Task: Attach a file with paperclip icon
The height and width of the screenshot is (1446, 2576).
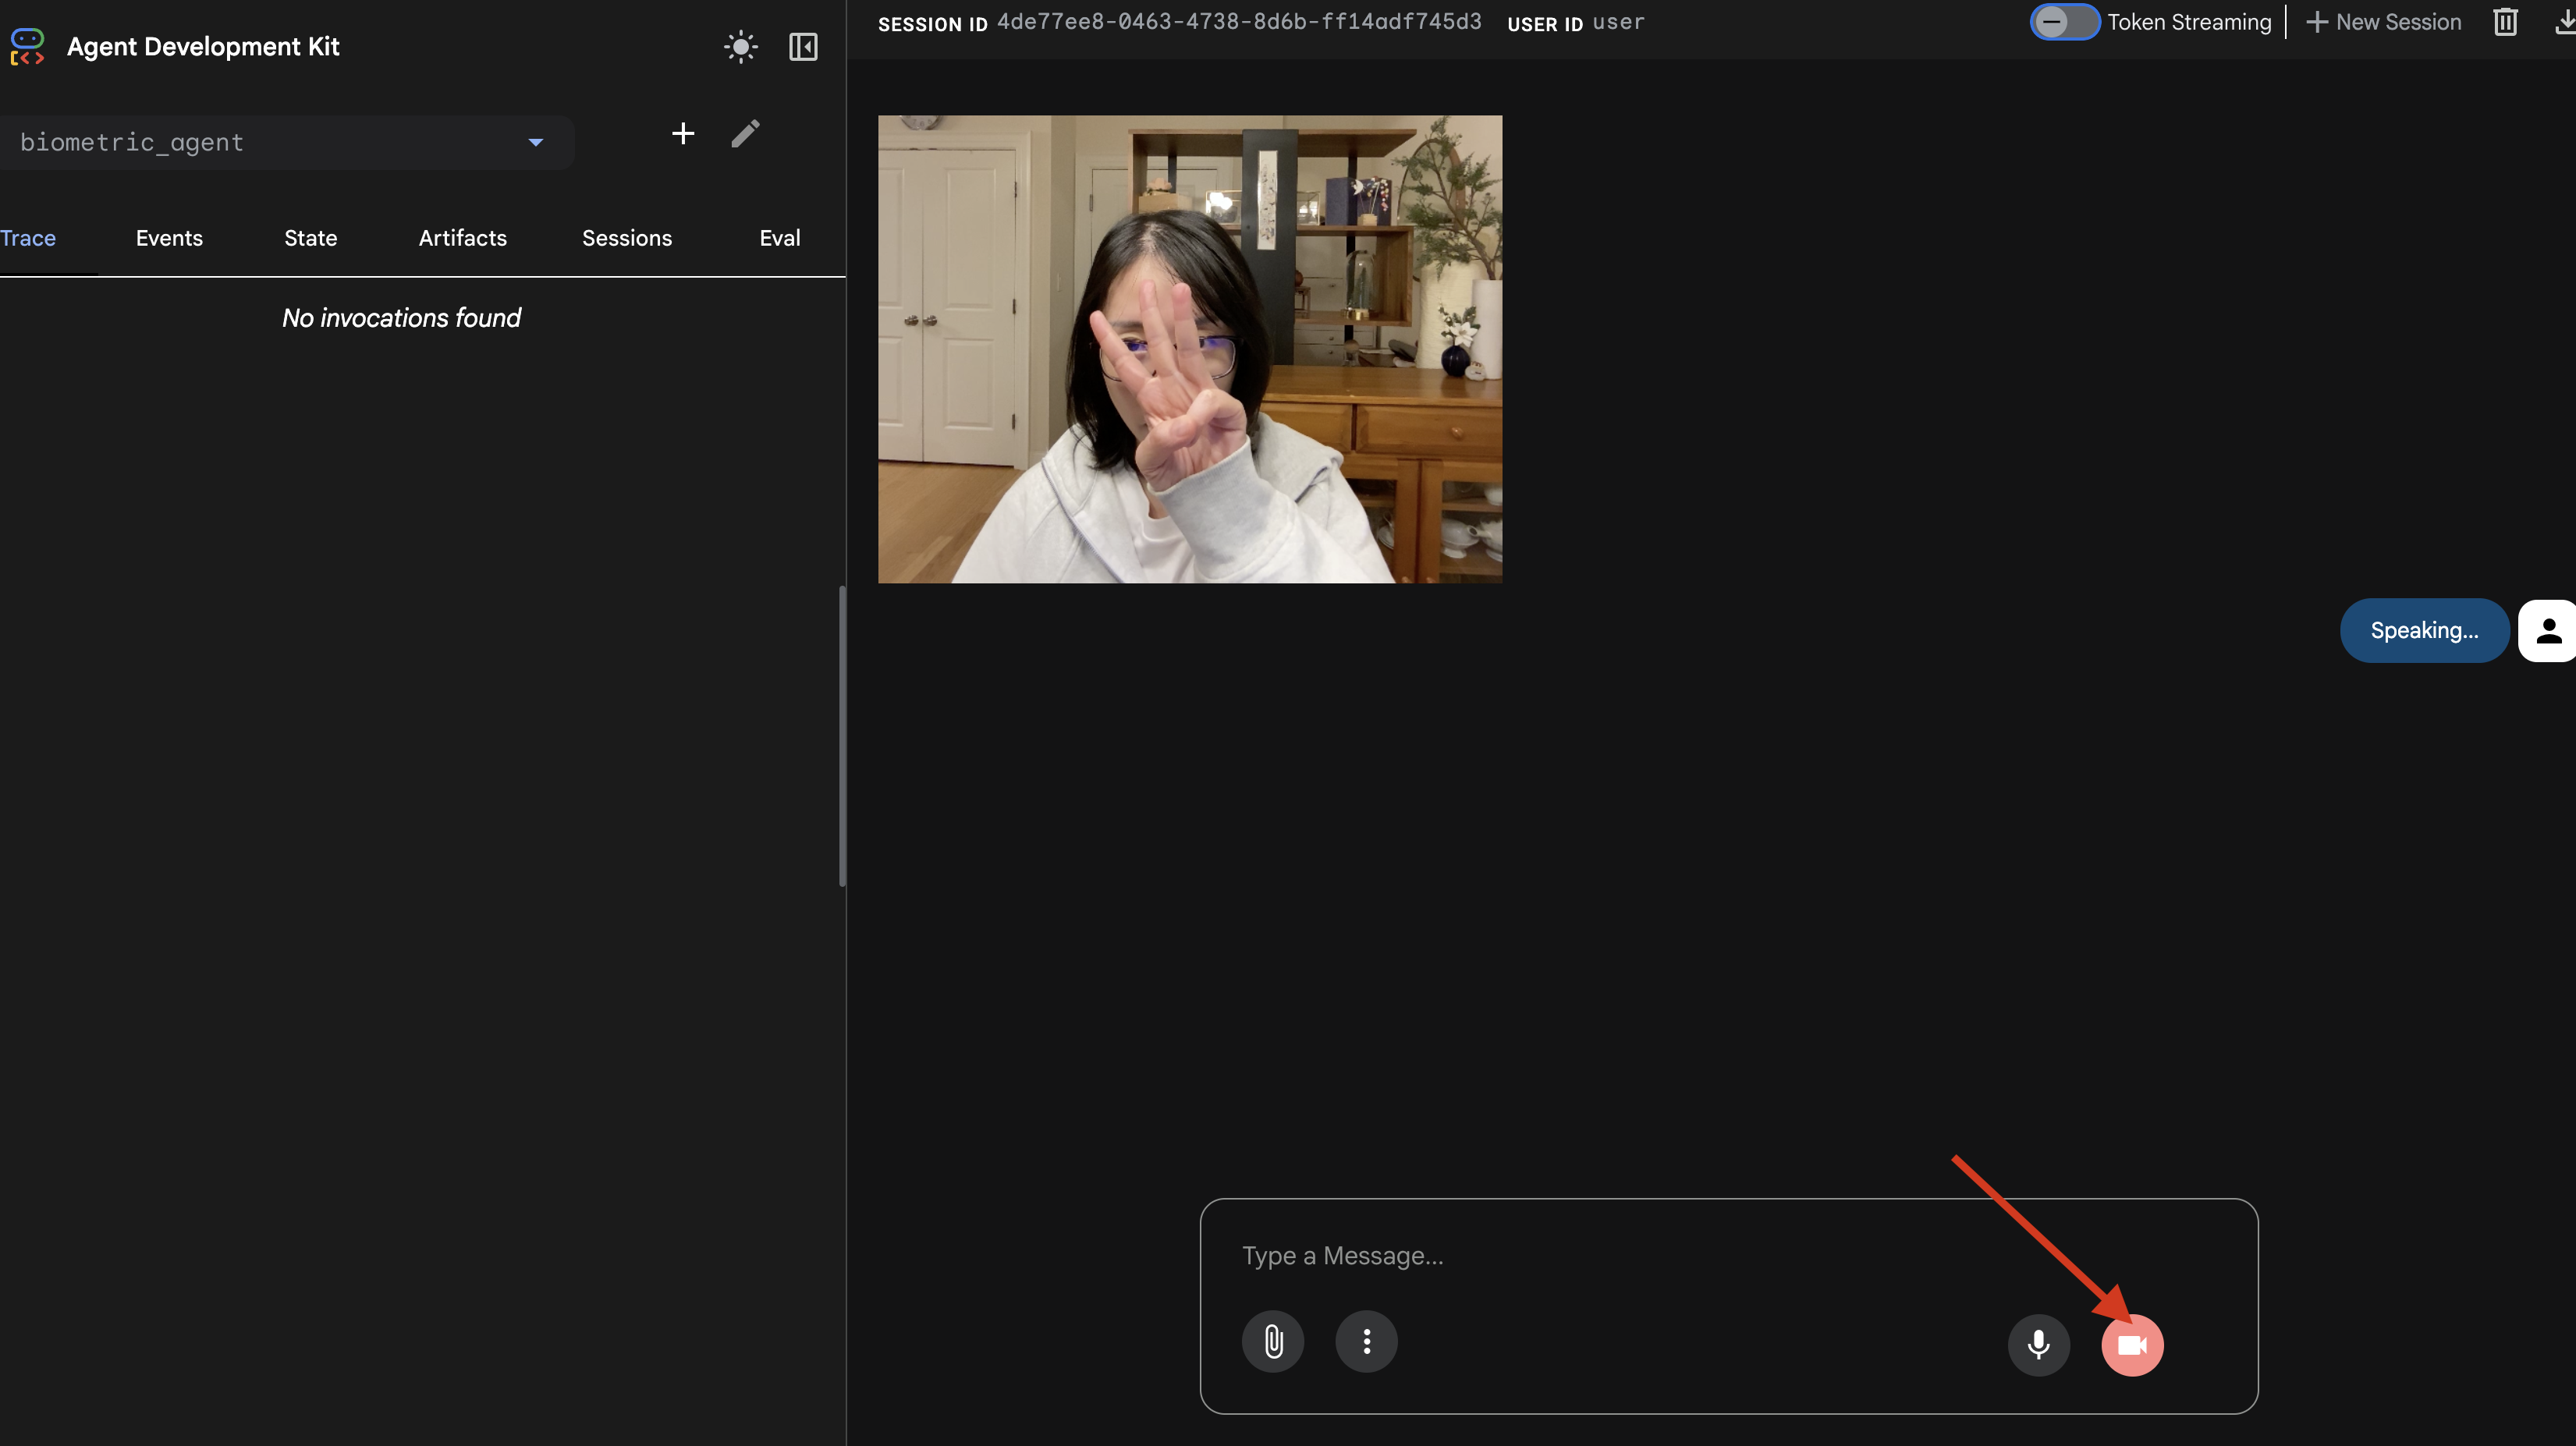Action: 1272,1341
